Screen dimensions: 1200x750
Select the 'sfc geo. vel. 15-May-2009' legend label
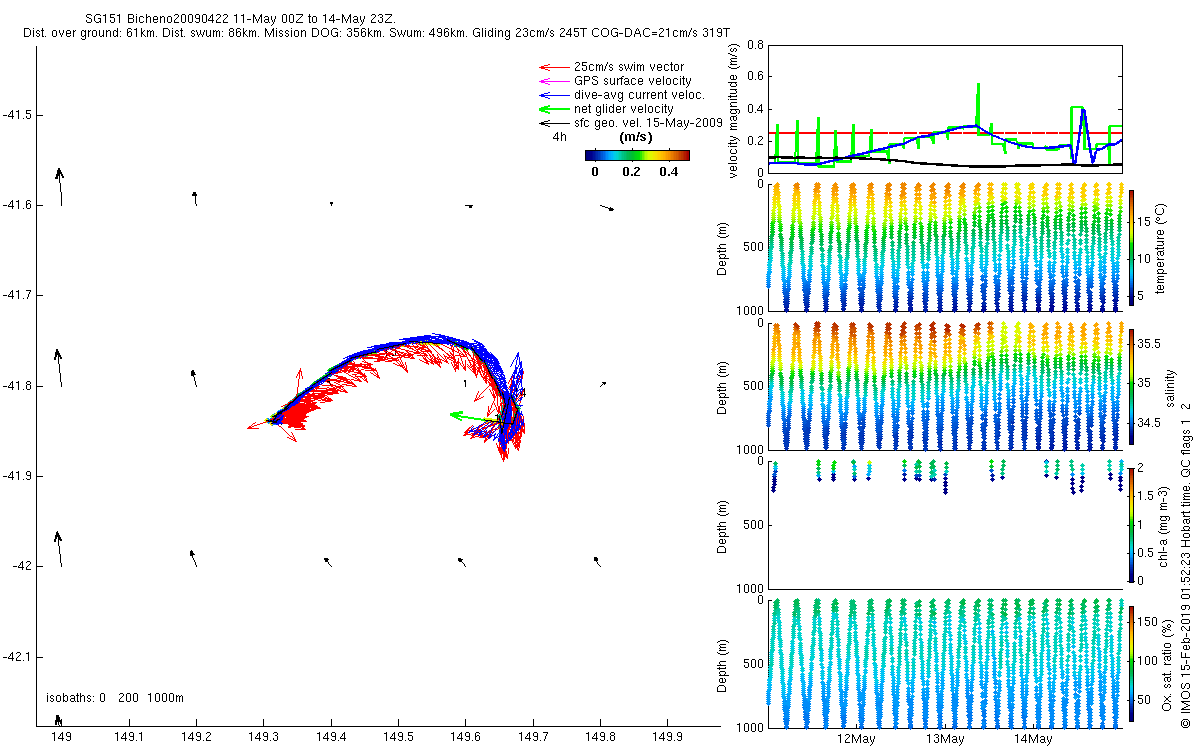click(648, 123)
